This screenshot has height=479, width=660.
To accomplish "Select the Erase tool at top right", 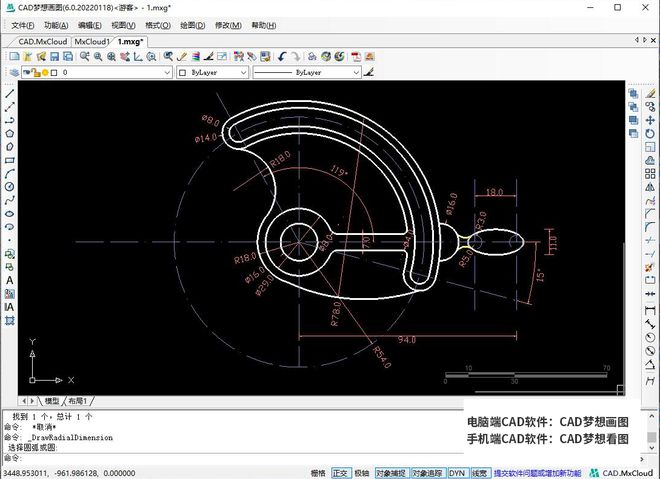I will [x=650, y=93].
